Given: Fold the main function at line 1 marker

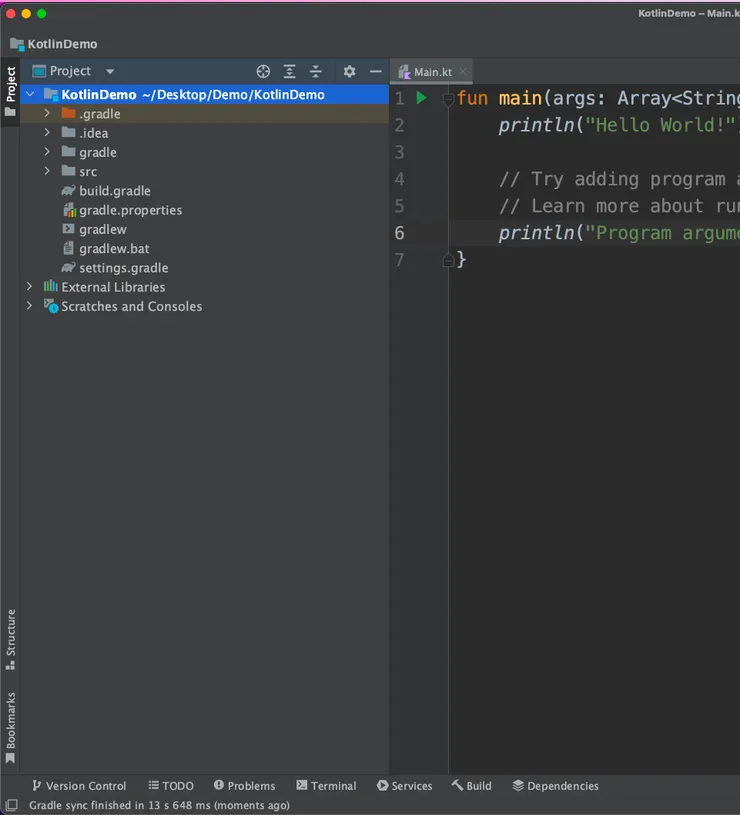Looking at the screenshot, I should pyautogui.click(x=448, y=98).
